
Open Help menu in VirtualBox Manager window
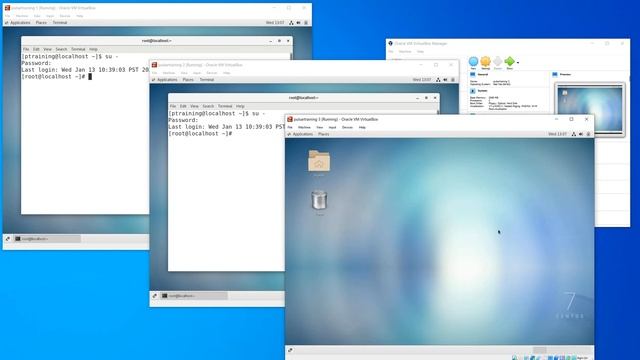[x=420, y=52]
